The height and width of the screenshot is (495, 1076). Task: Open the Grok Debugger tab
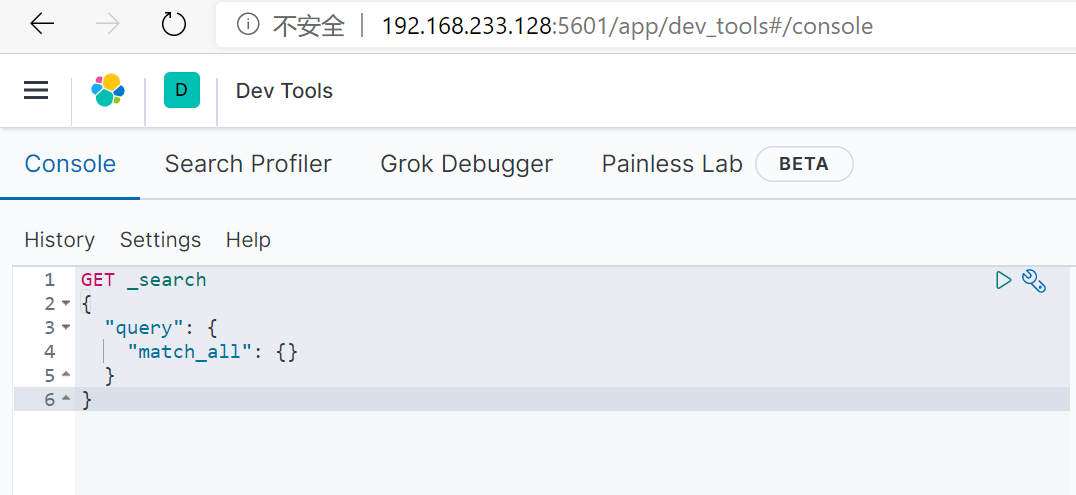coord(467,164)
